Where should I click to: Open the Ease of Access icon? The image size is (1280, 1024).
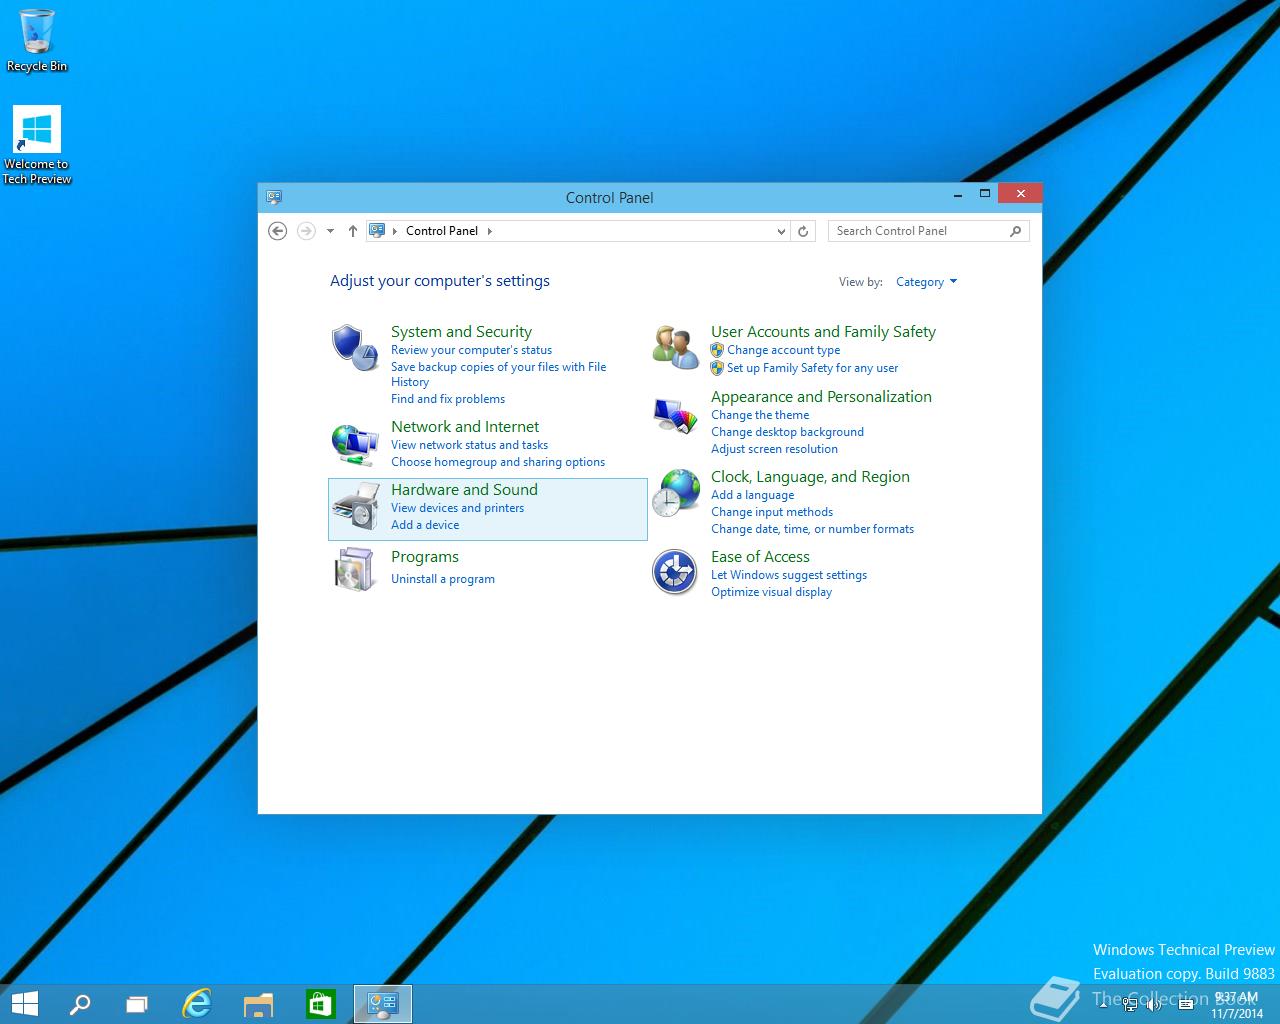pos(675,572)
